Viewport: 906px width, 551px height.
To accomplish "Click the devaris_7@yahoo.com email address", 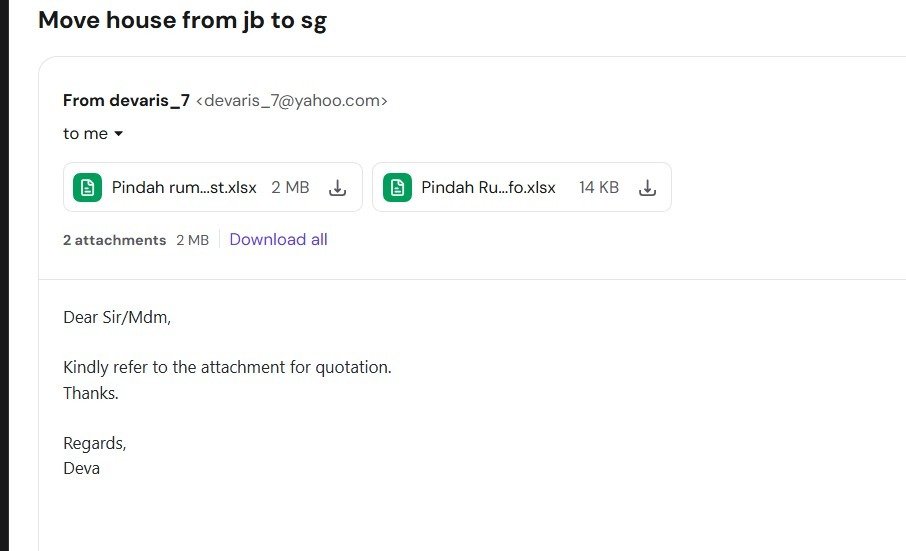I will [x=292, y=100].
